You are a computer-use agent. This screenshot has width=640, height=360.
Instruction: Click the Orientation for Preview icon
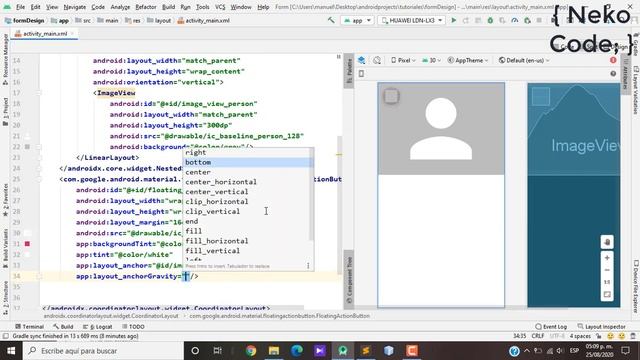click(x=377, y=60)
